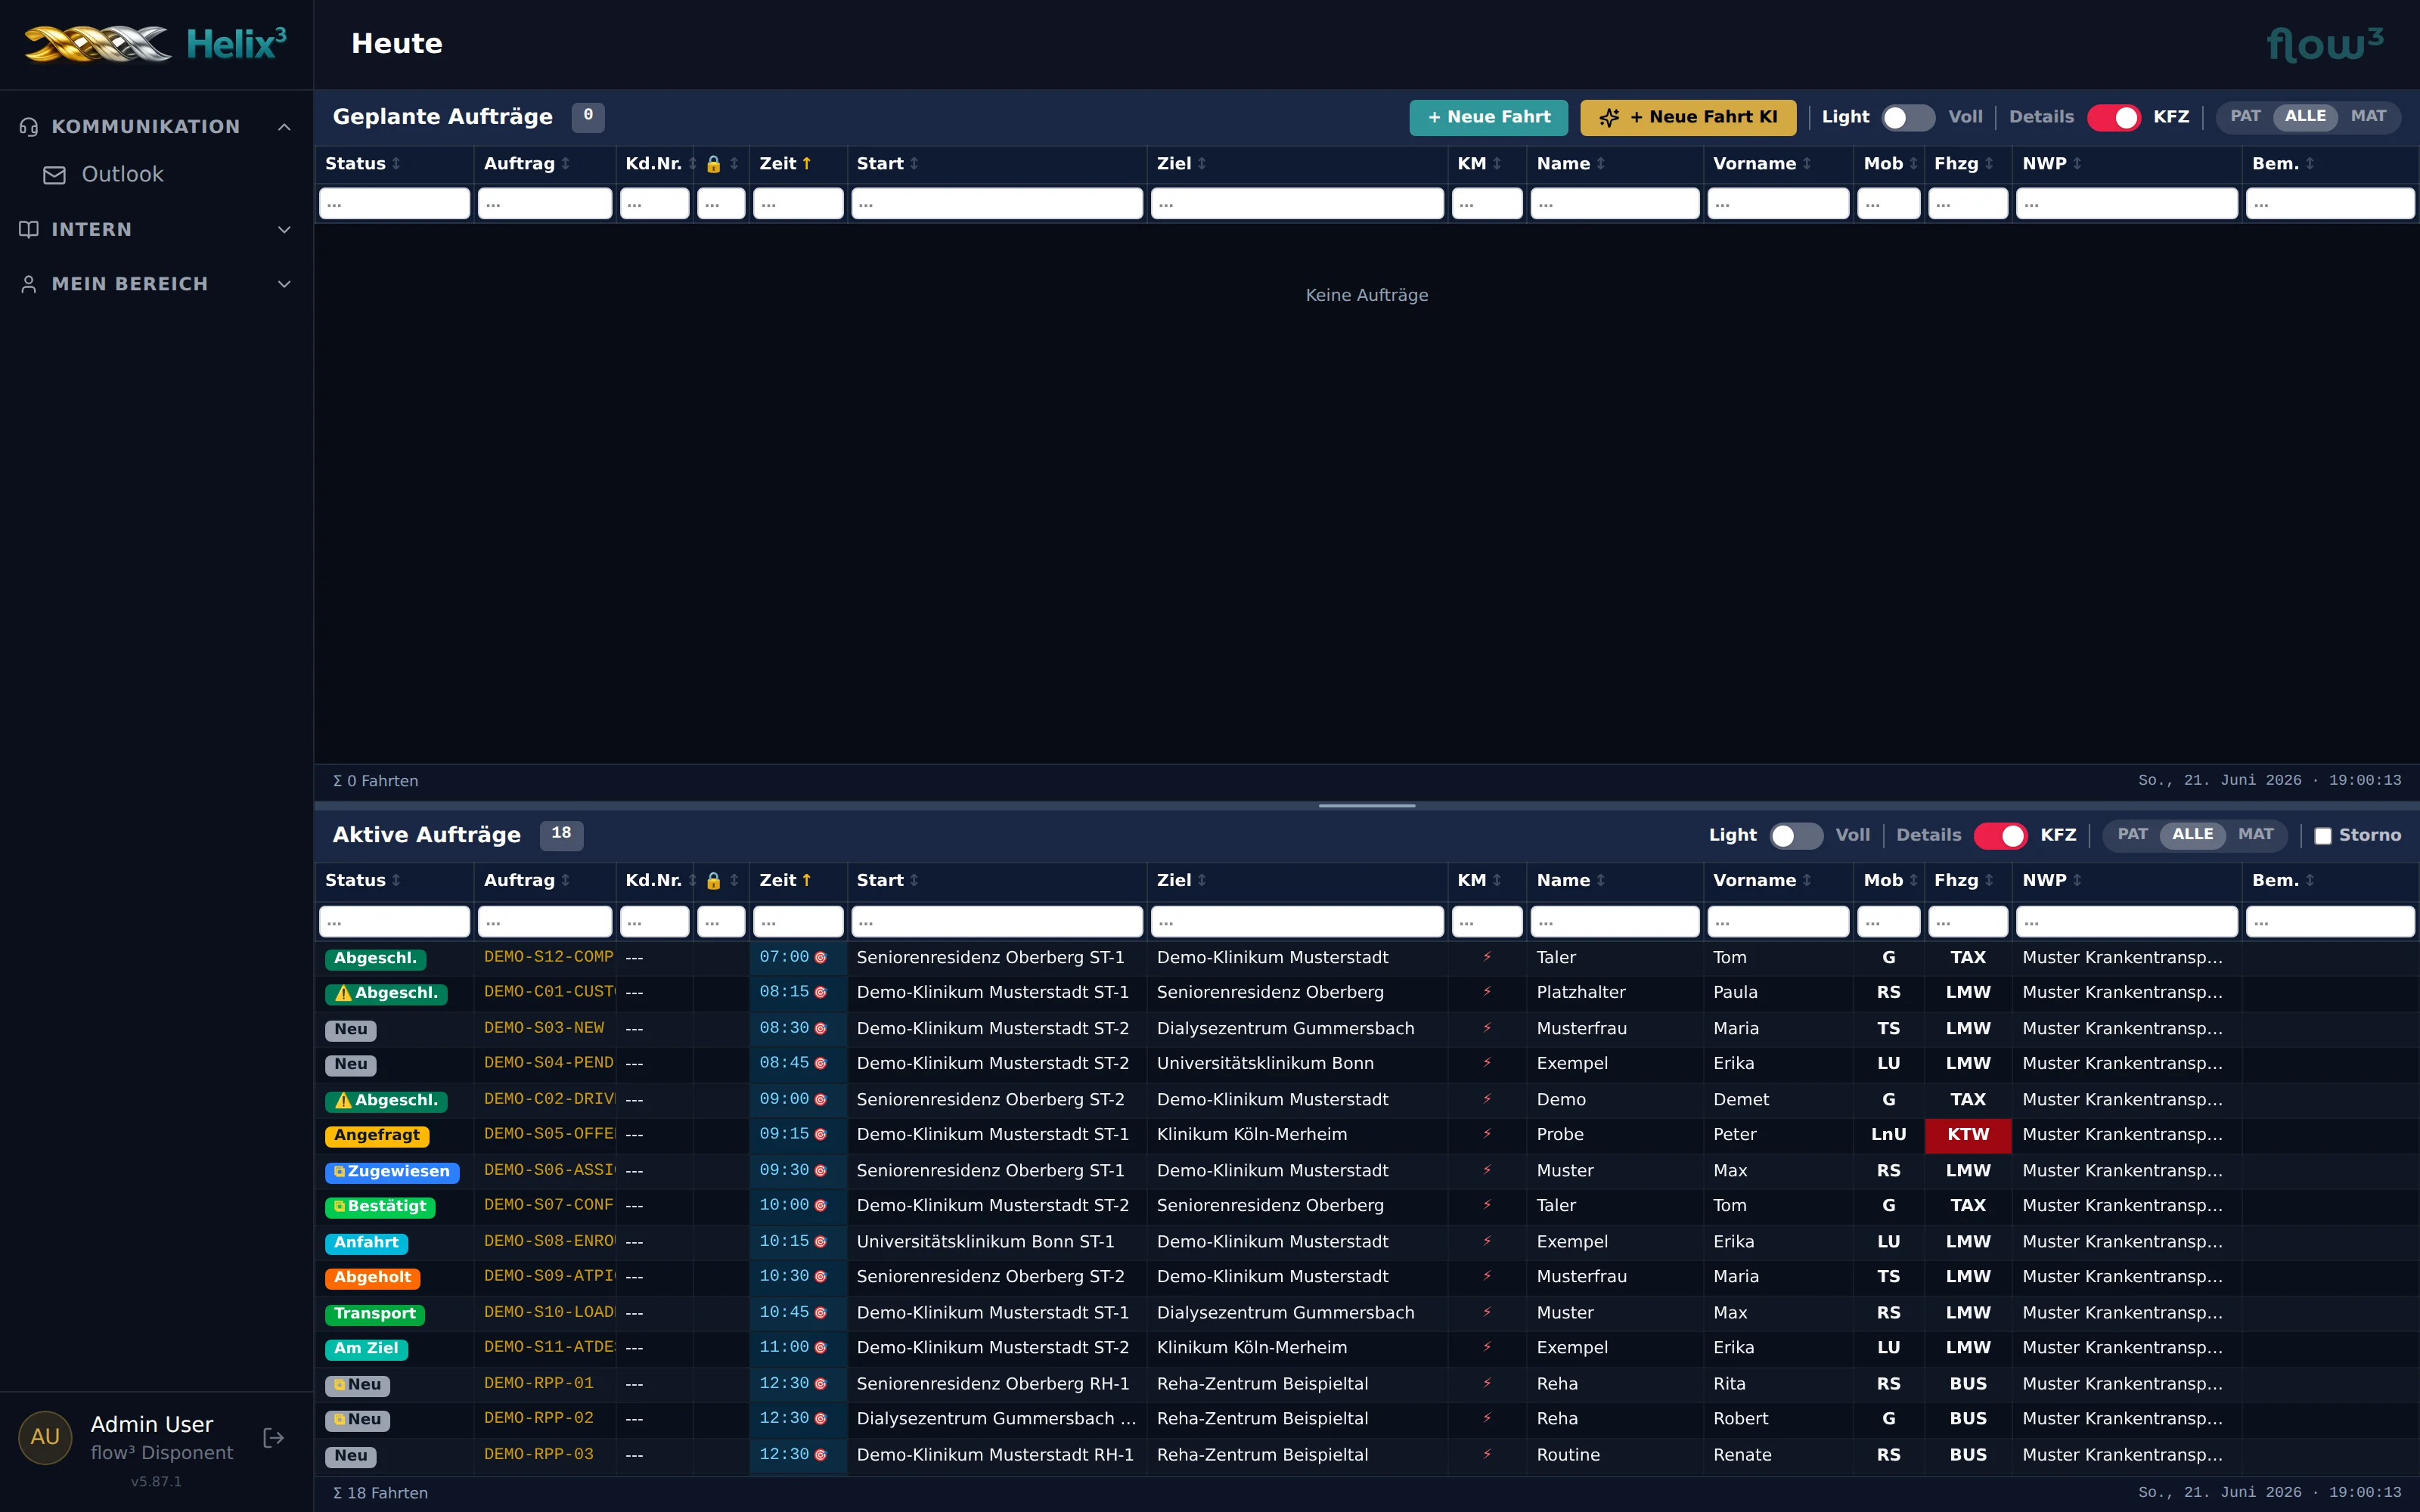Open the INTERN menu label
Image resolution: width=2420 pixels, height=1512 pixels.
pos(92,230)
